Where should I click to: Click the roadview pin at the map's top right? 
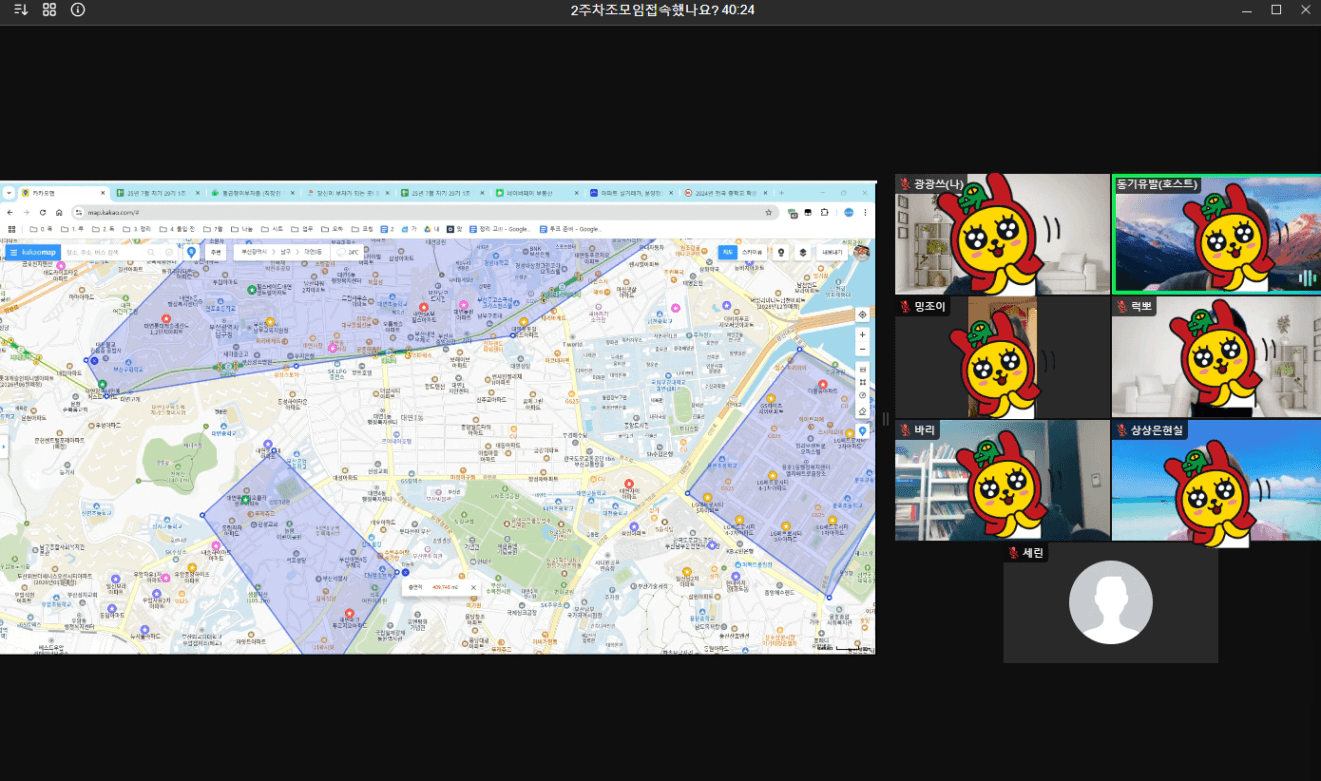pos(781,252)
